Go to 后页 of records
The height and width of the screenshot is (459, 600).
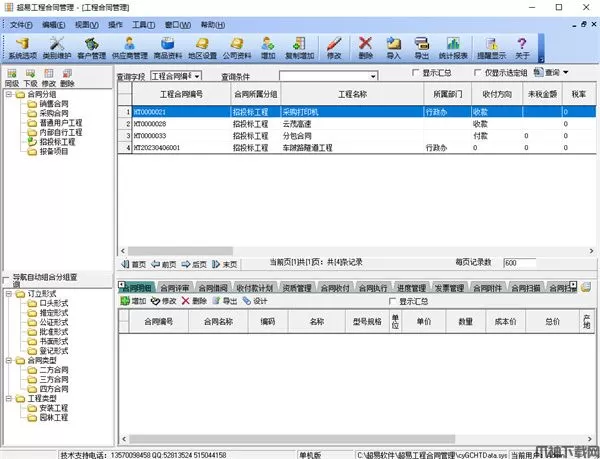point(194,264)
